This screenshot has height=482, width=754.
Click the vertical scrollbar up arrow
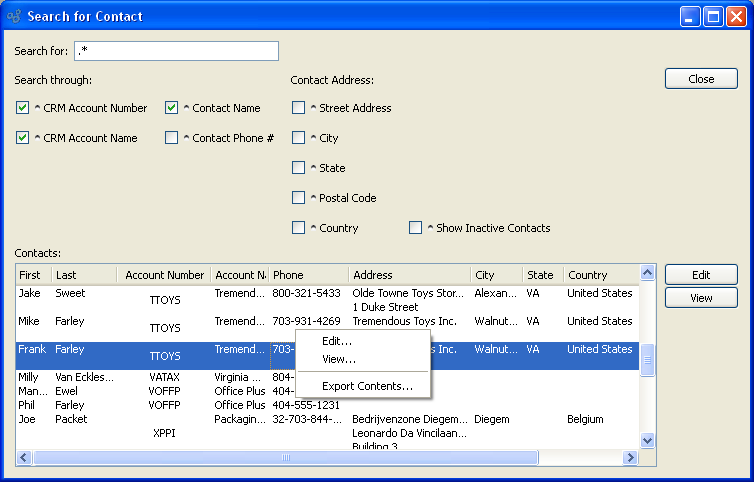(646, 273)
